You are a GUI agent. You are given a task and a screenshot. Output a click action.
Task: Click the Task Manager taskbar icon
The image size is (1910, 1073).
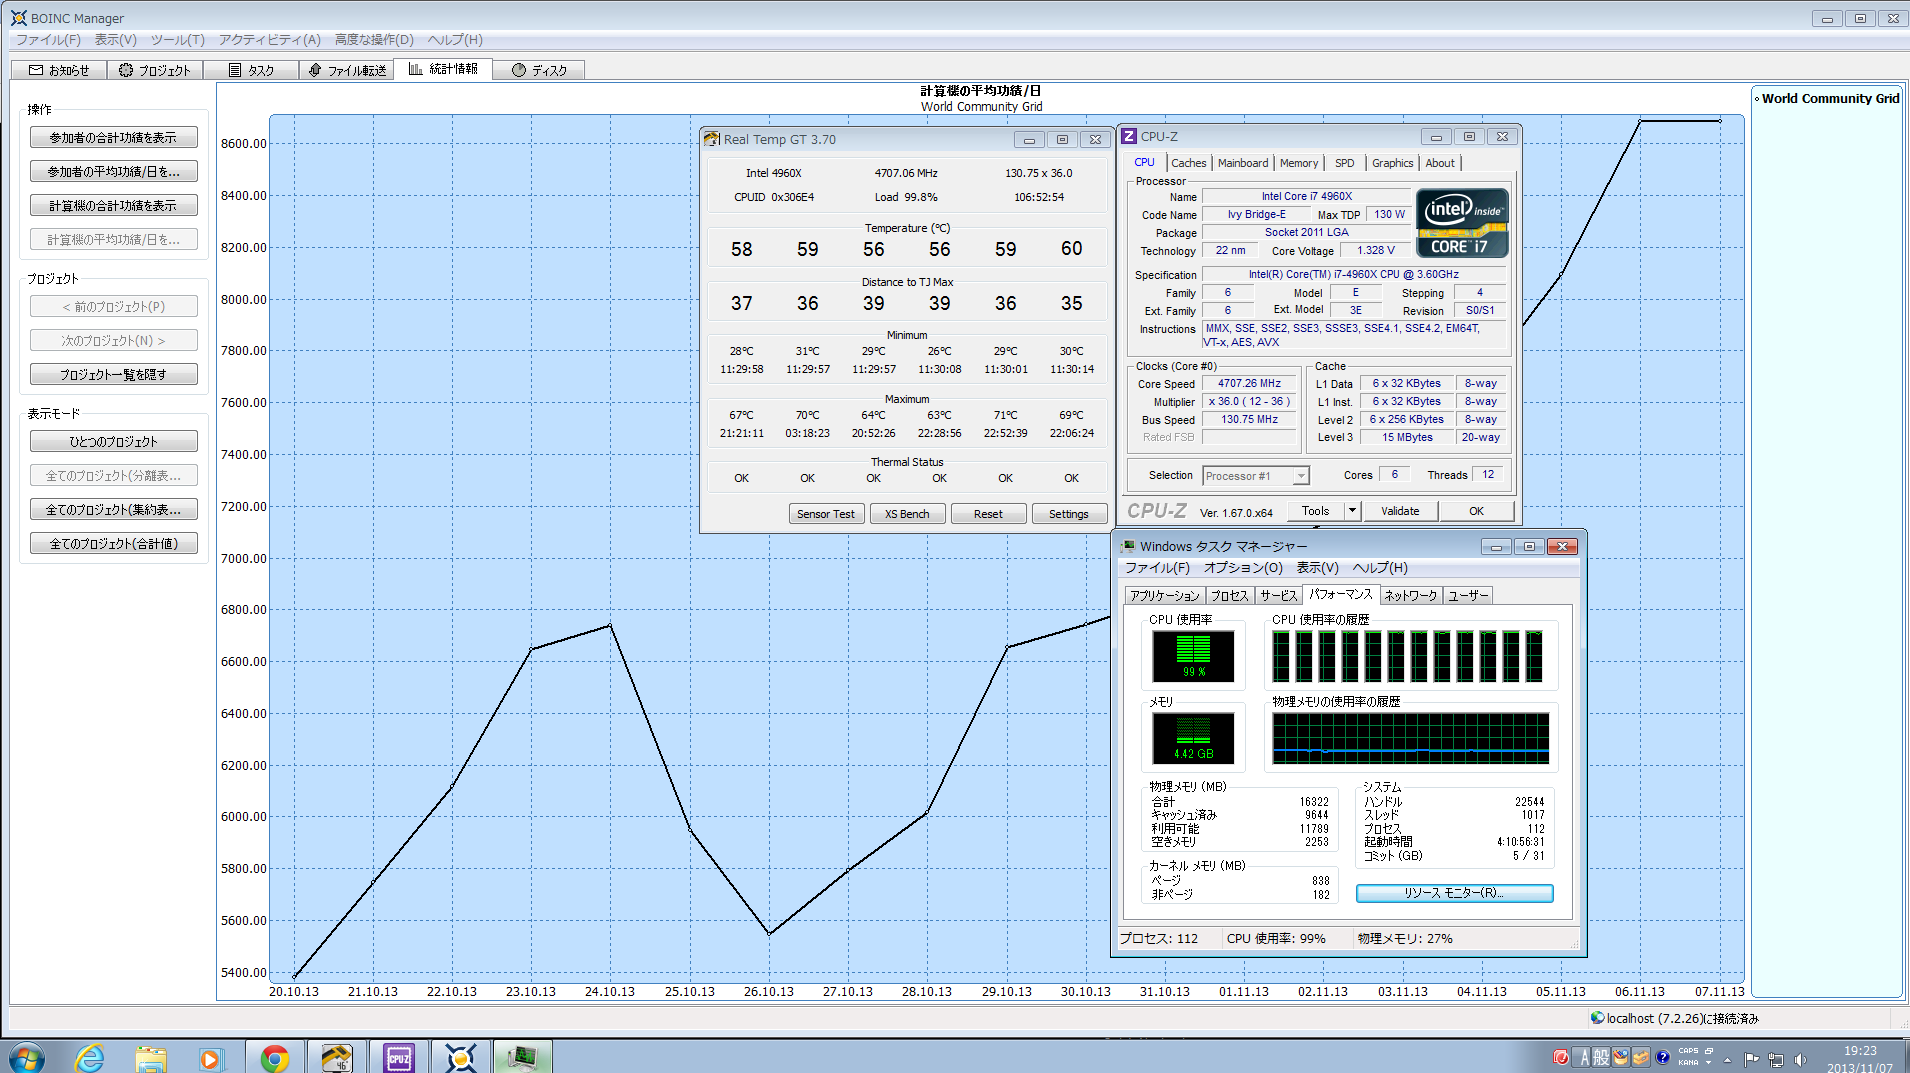click(x=522, y=1058)
